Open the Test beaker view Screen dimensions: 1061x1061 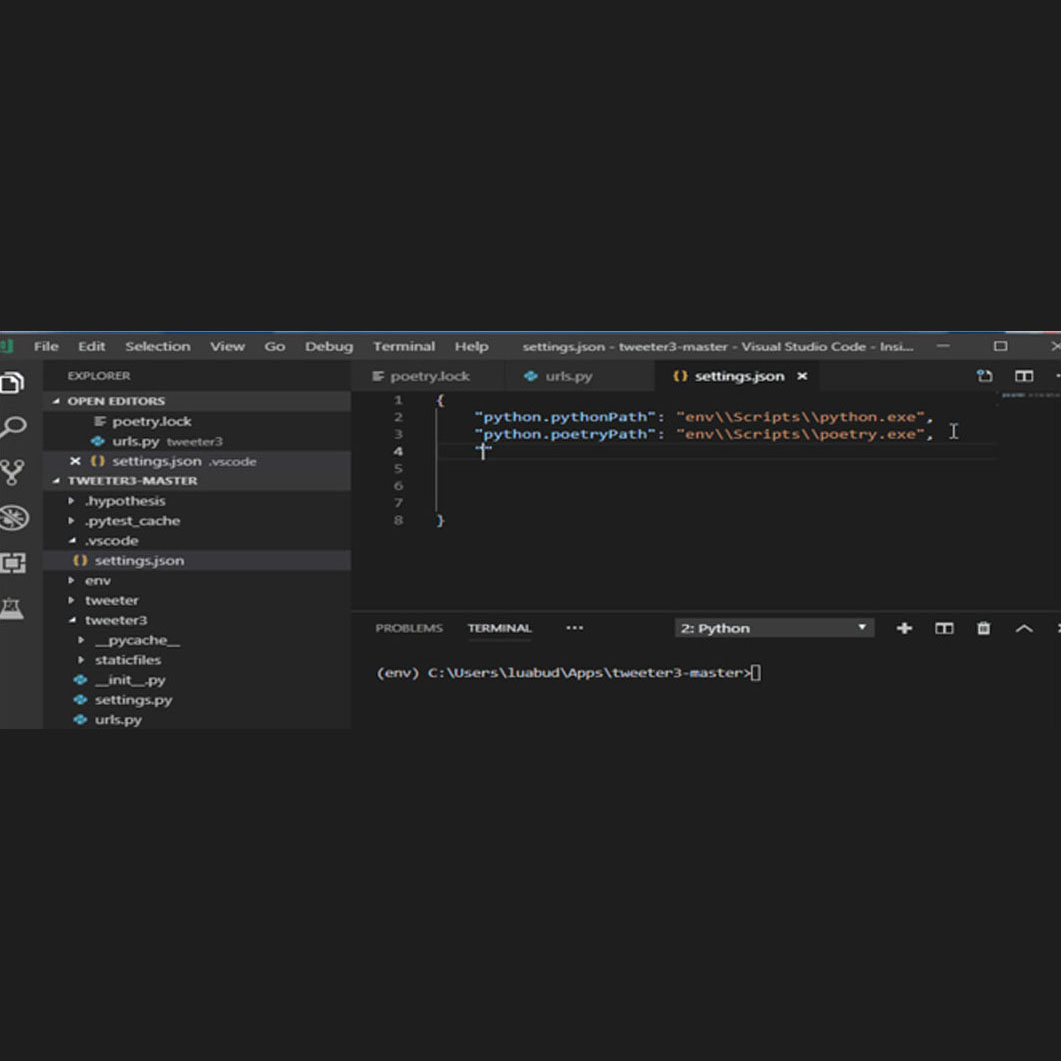13,608
